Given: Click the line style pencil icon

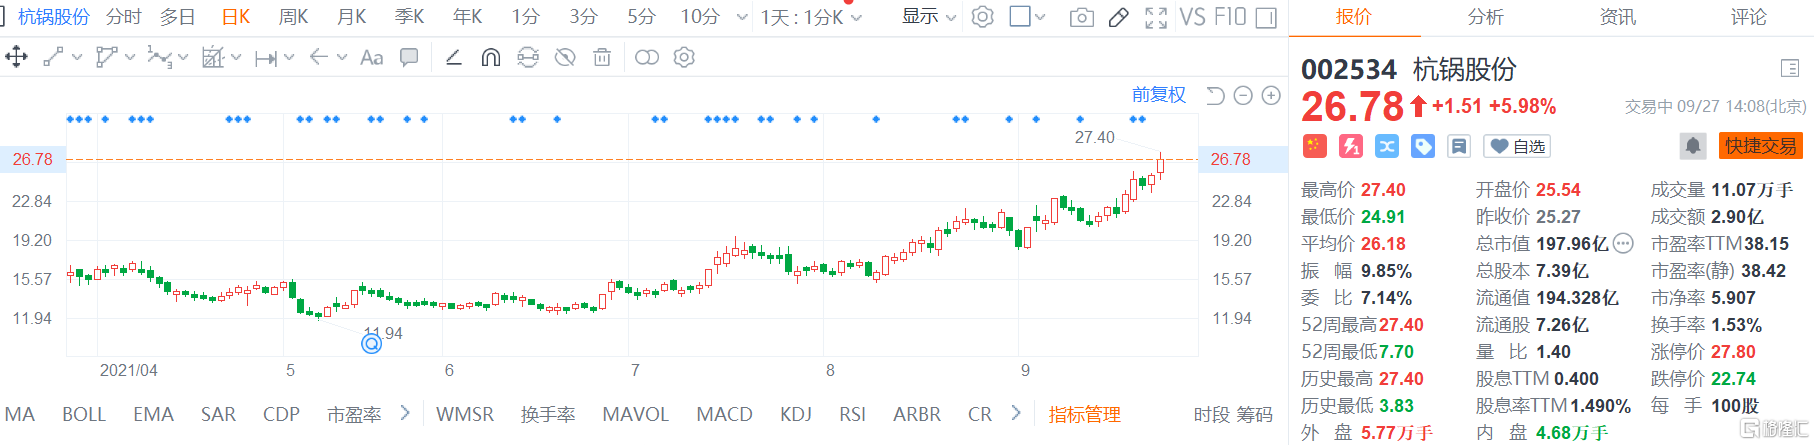Looking at the screenshot, I should click(453, 57).
